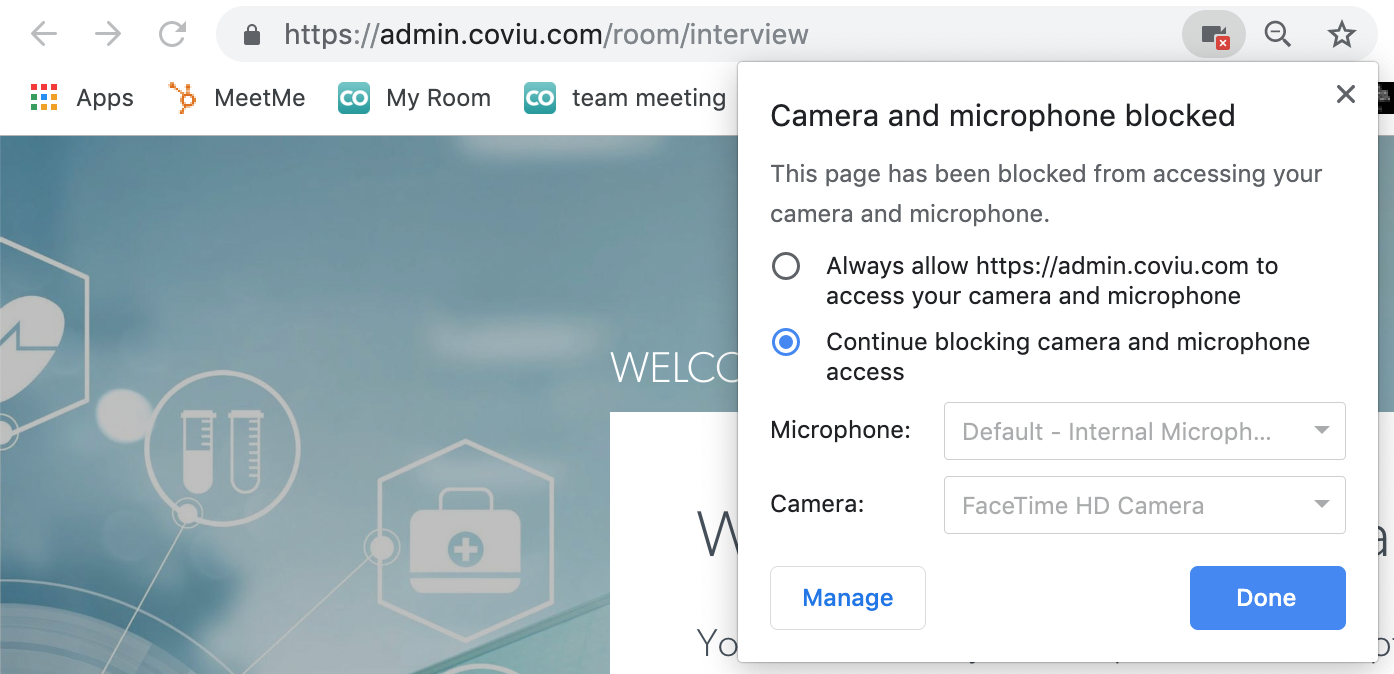Click the My Room Coviu bookmark icon
This screenshot has width=1394, height=674.
tap(354, 98)
